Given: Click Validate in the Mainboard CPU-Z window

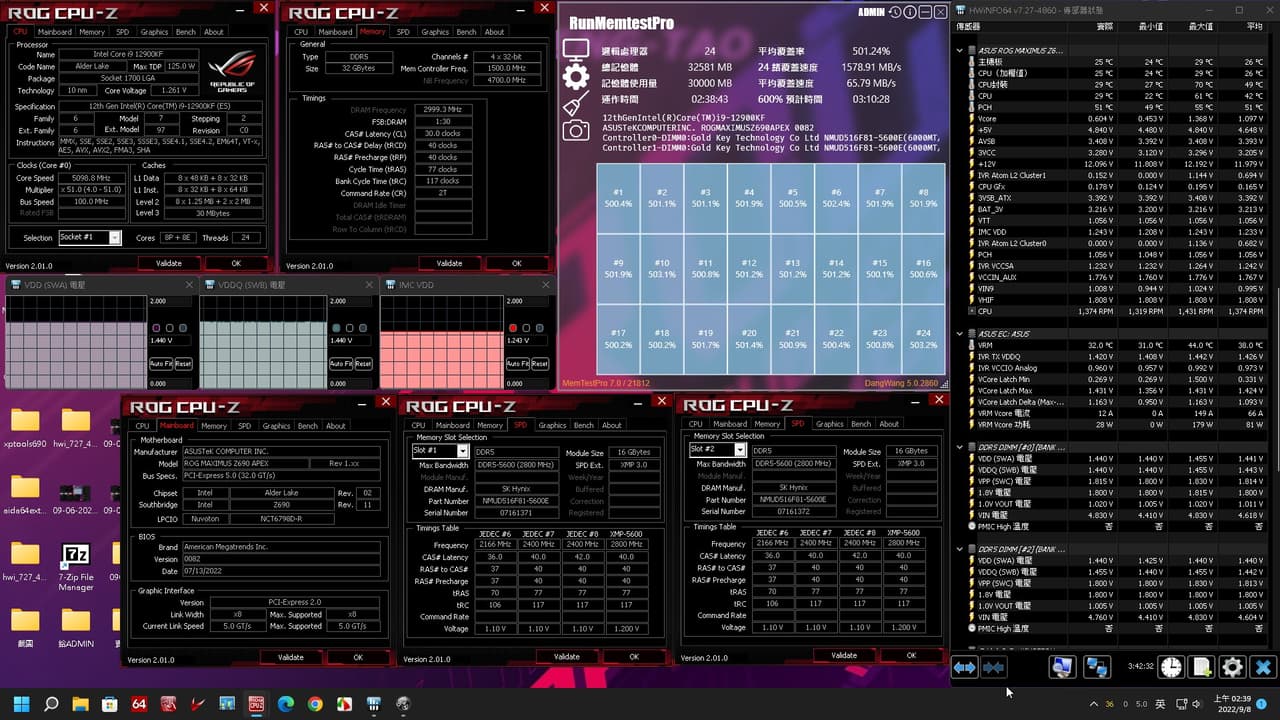Looking at the screenshot, I should point(290,657).
